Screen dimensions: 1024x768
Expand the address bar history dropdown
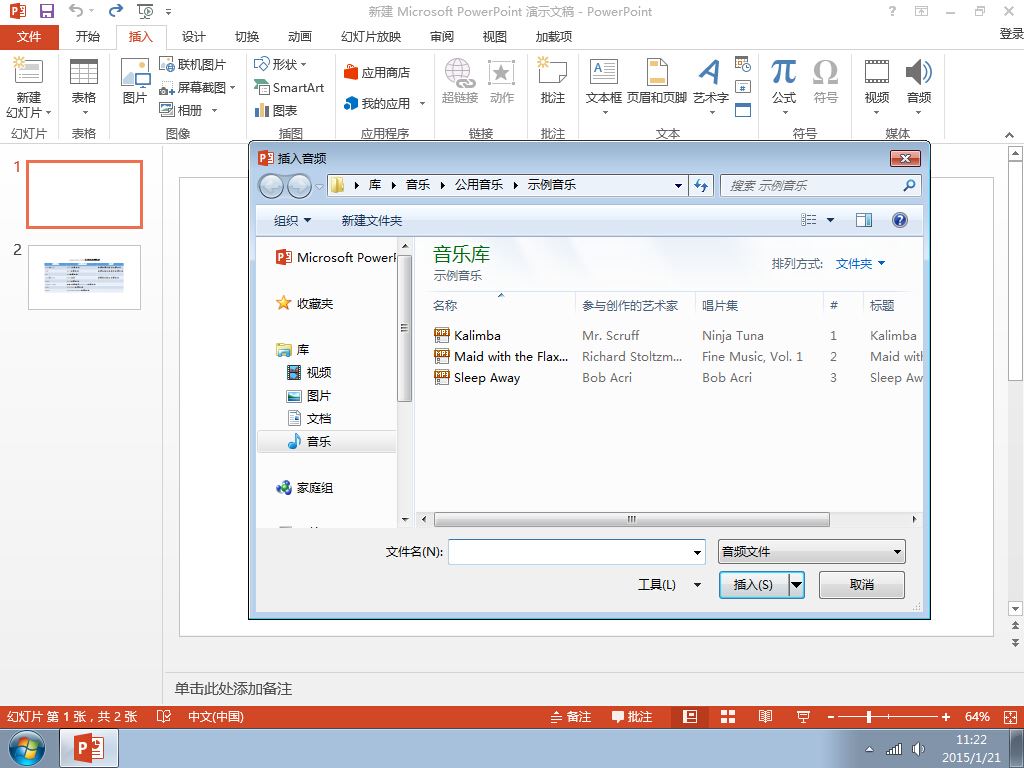click(678, 185)
